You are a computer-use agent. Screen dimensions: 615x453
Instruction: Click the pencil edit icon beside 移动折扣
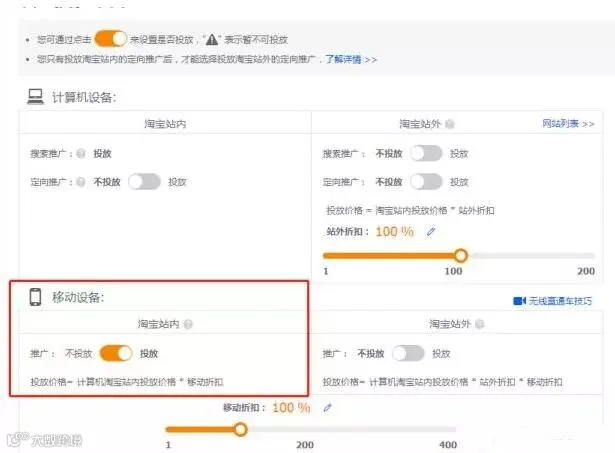pos(328,408)
